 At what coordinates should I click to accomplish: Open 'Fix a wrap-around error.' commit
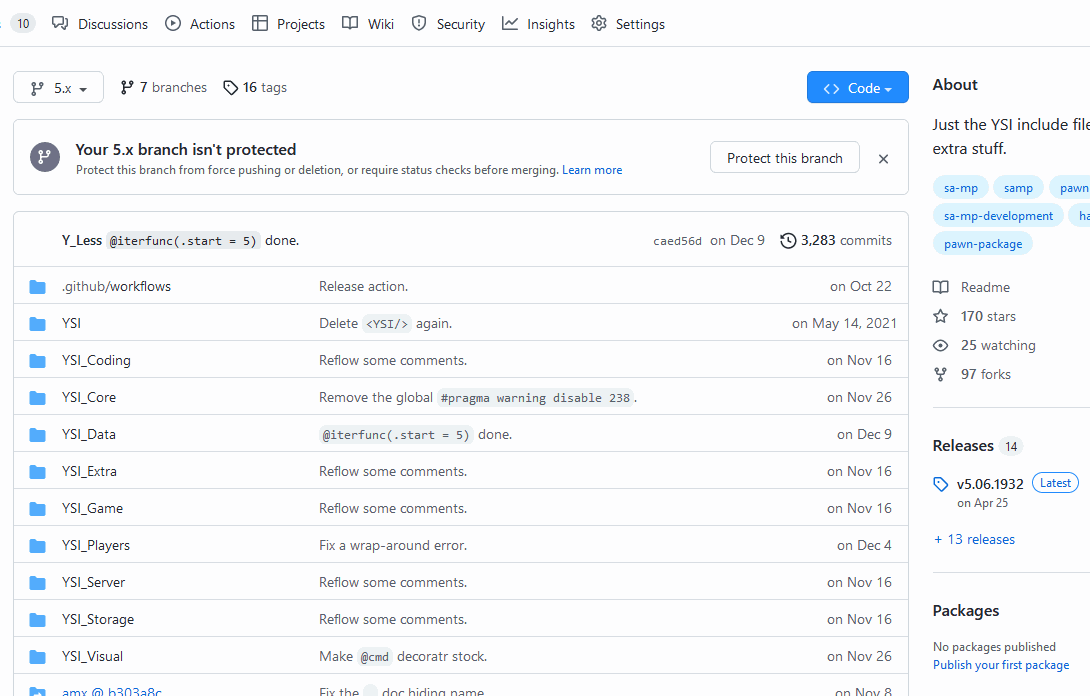point(393,545)
